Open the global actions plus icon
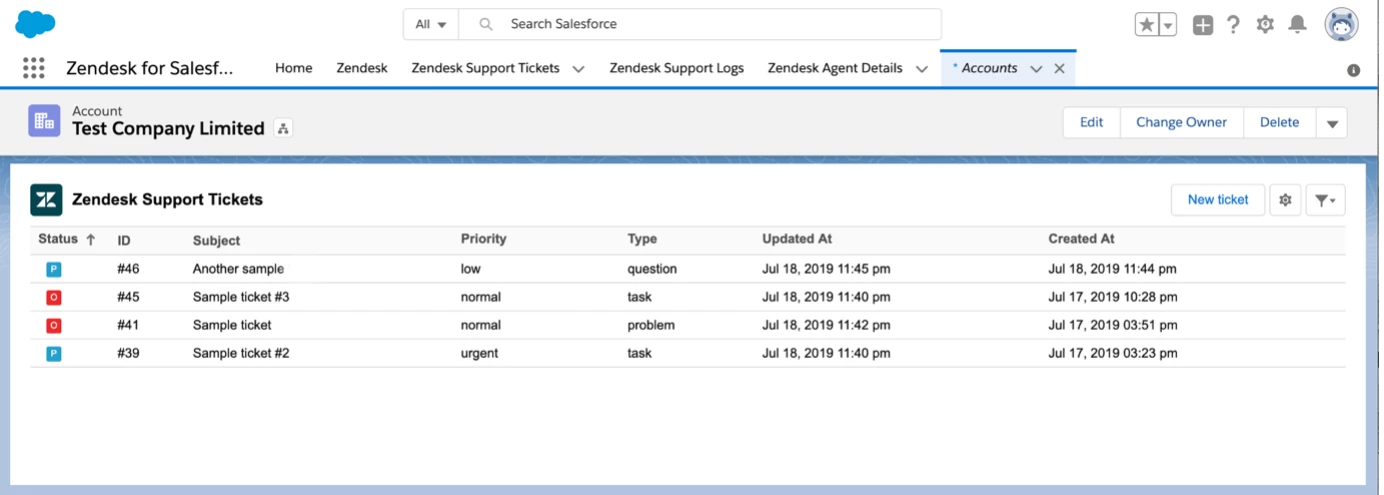 pos(1203,25)
